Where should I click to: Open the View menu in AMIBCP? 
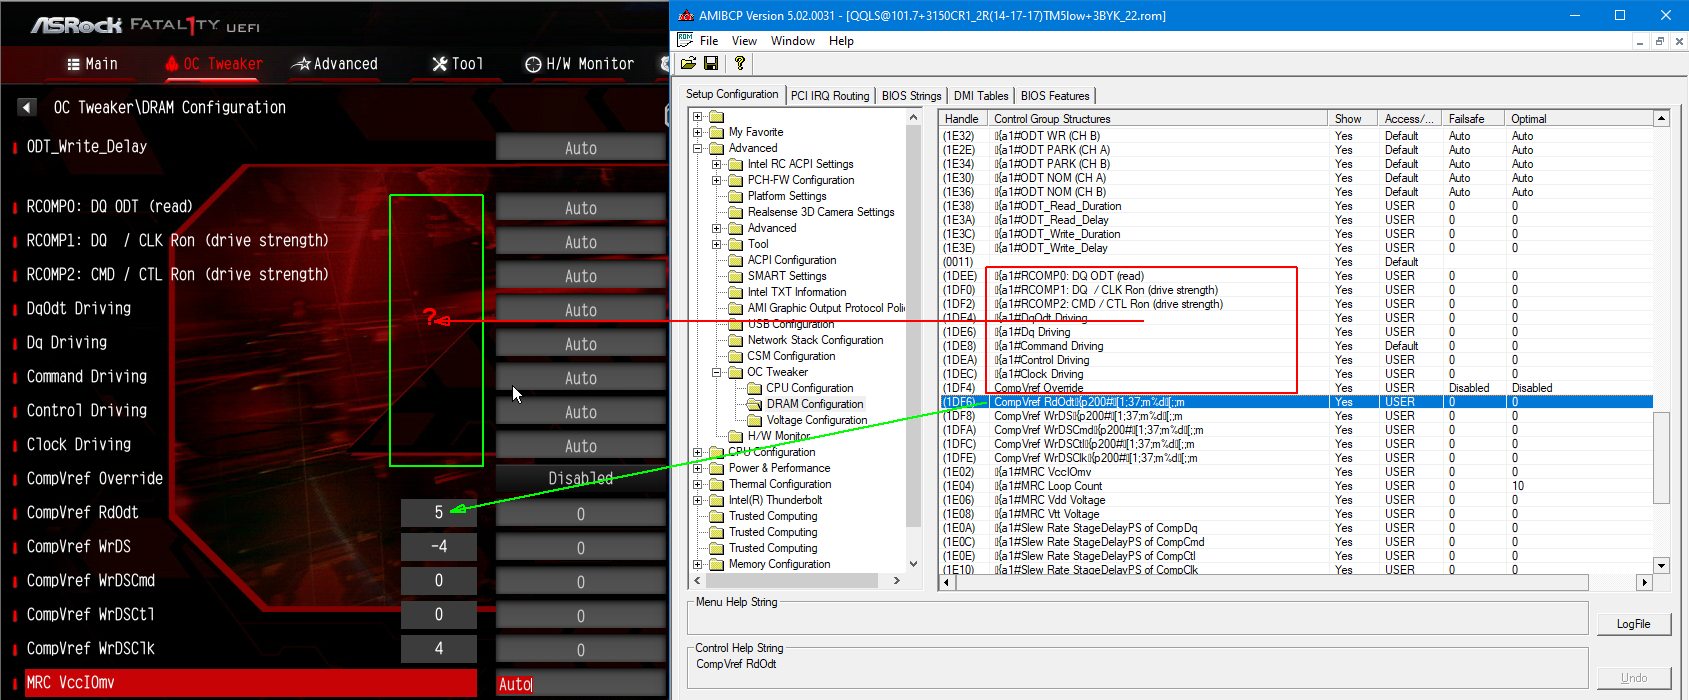coord(744,41)
